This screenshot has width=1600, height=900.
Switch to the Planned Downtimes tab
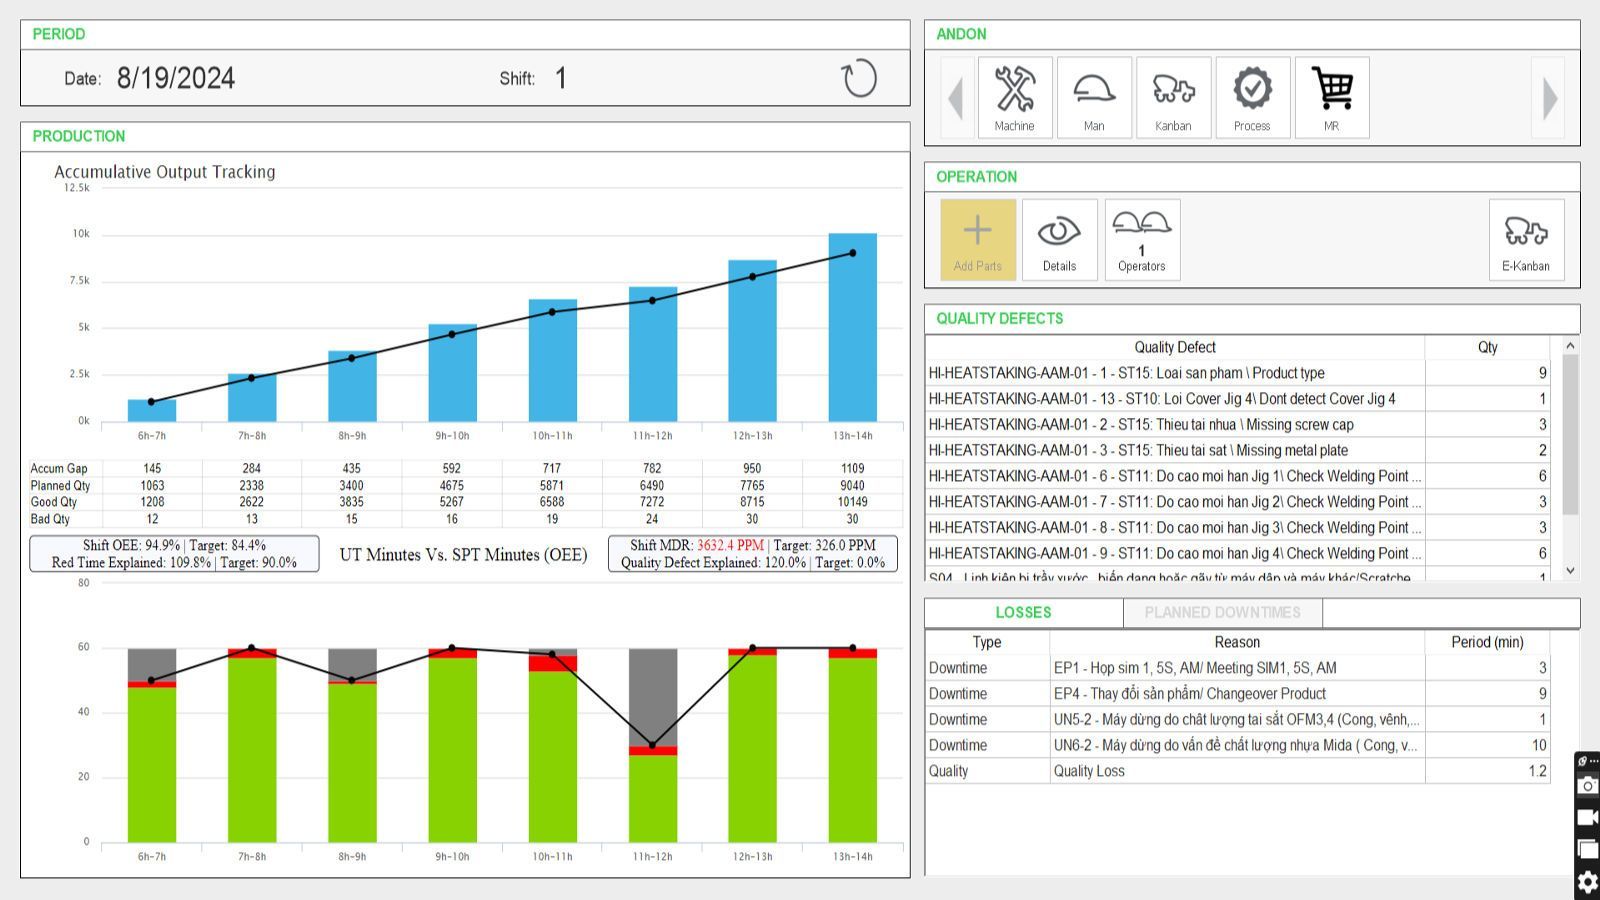(1222, 613)
